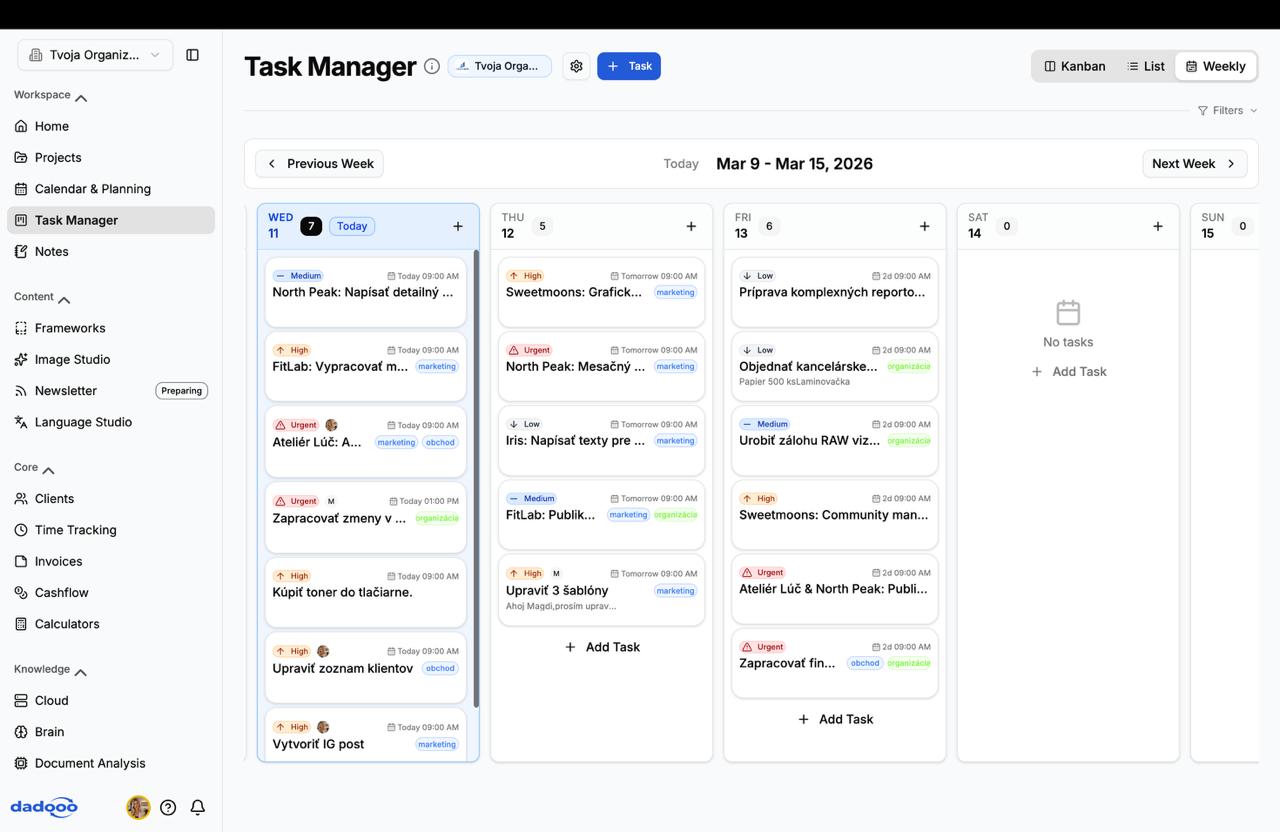Collapse the Content section chevron

coord(64,298)
